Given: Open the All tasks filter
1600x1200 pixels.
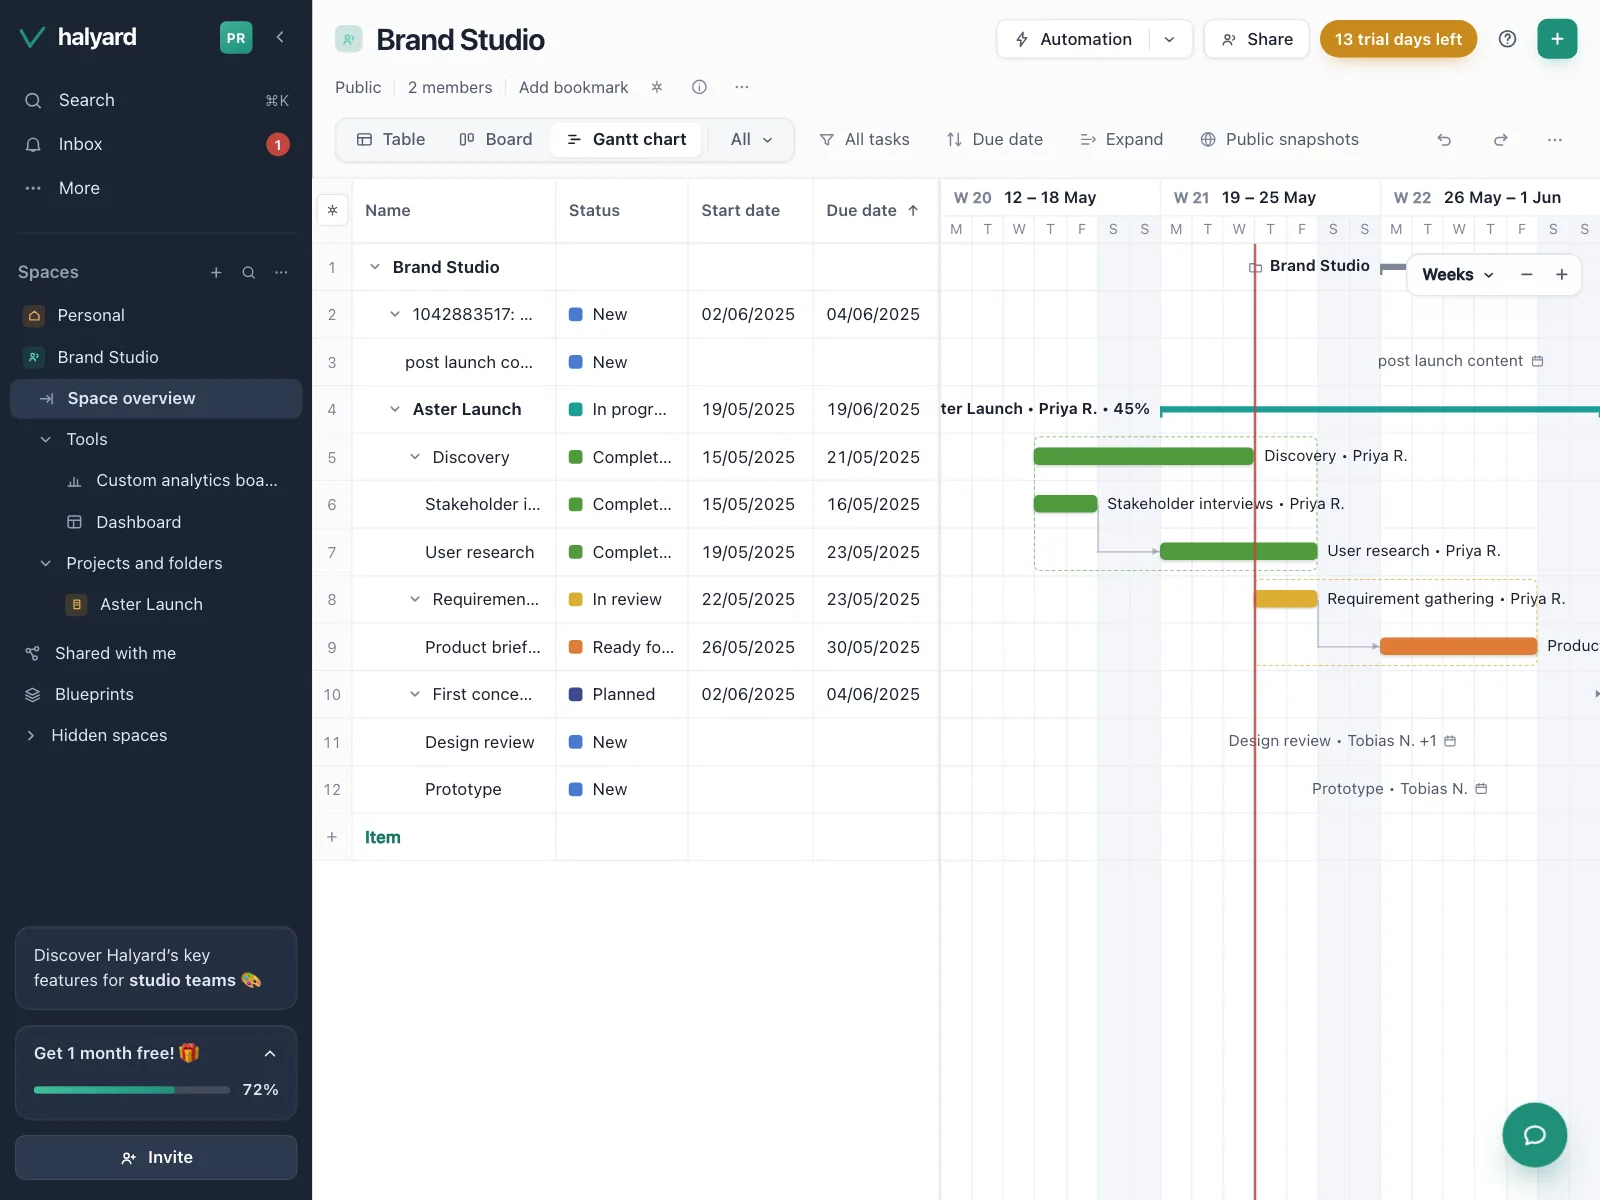Looking at the screenshot, I should 864,140.
